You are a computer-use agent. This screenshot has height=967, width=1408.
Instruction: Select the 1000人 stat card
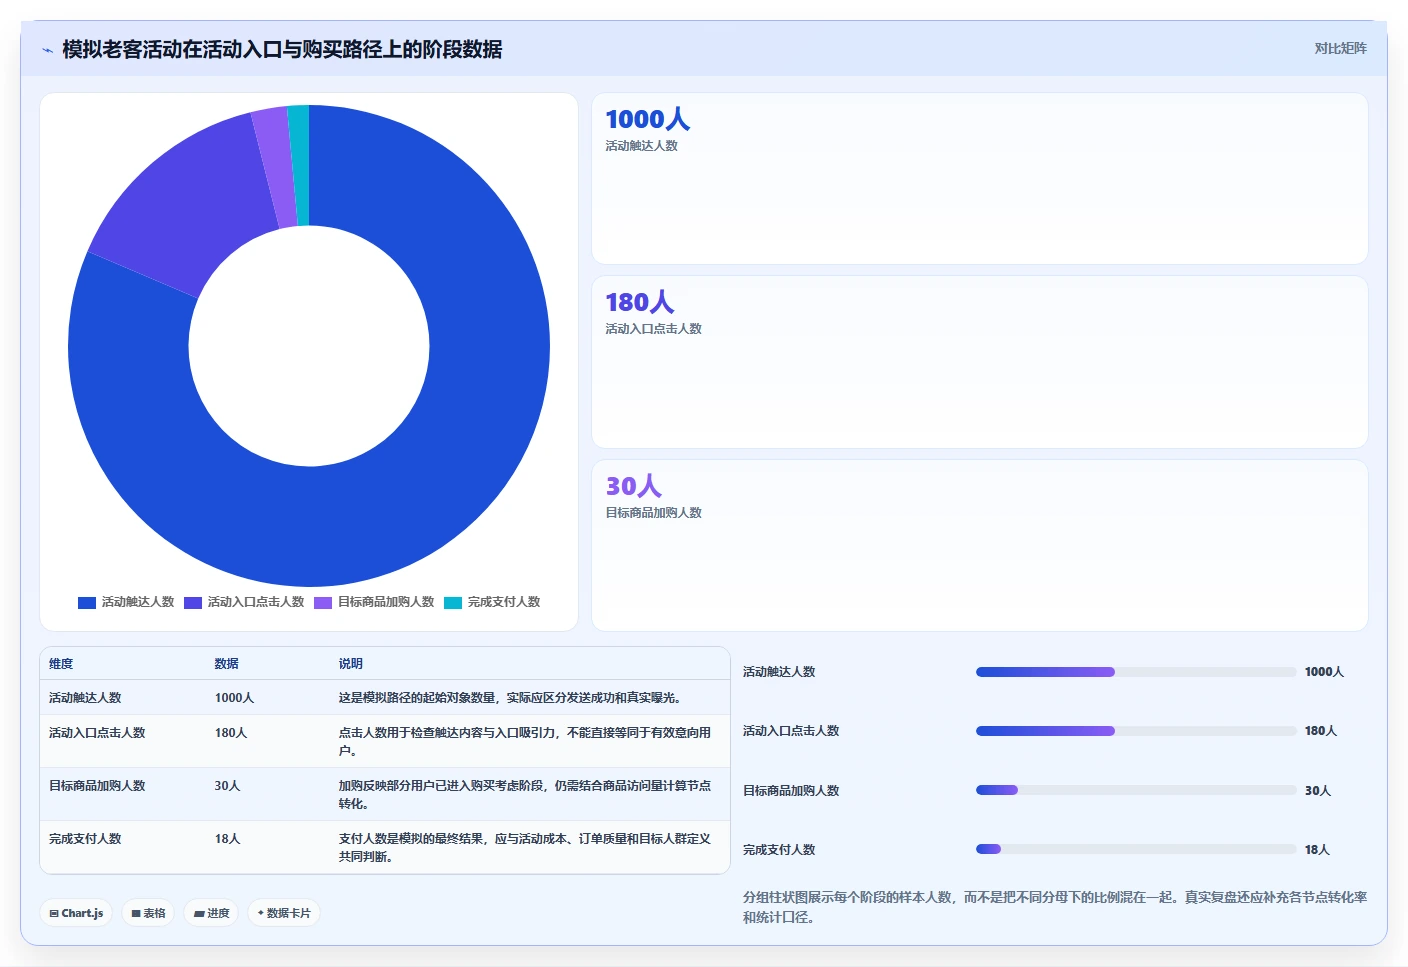(x=980, y=179)
